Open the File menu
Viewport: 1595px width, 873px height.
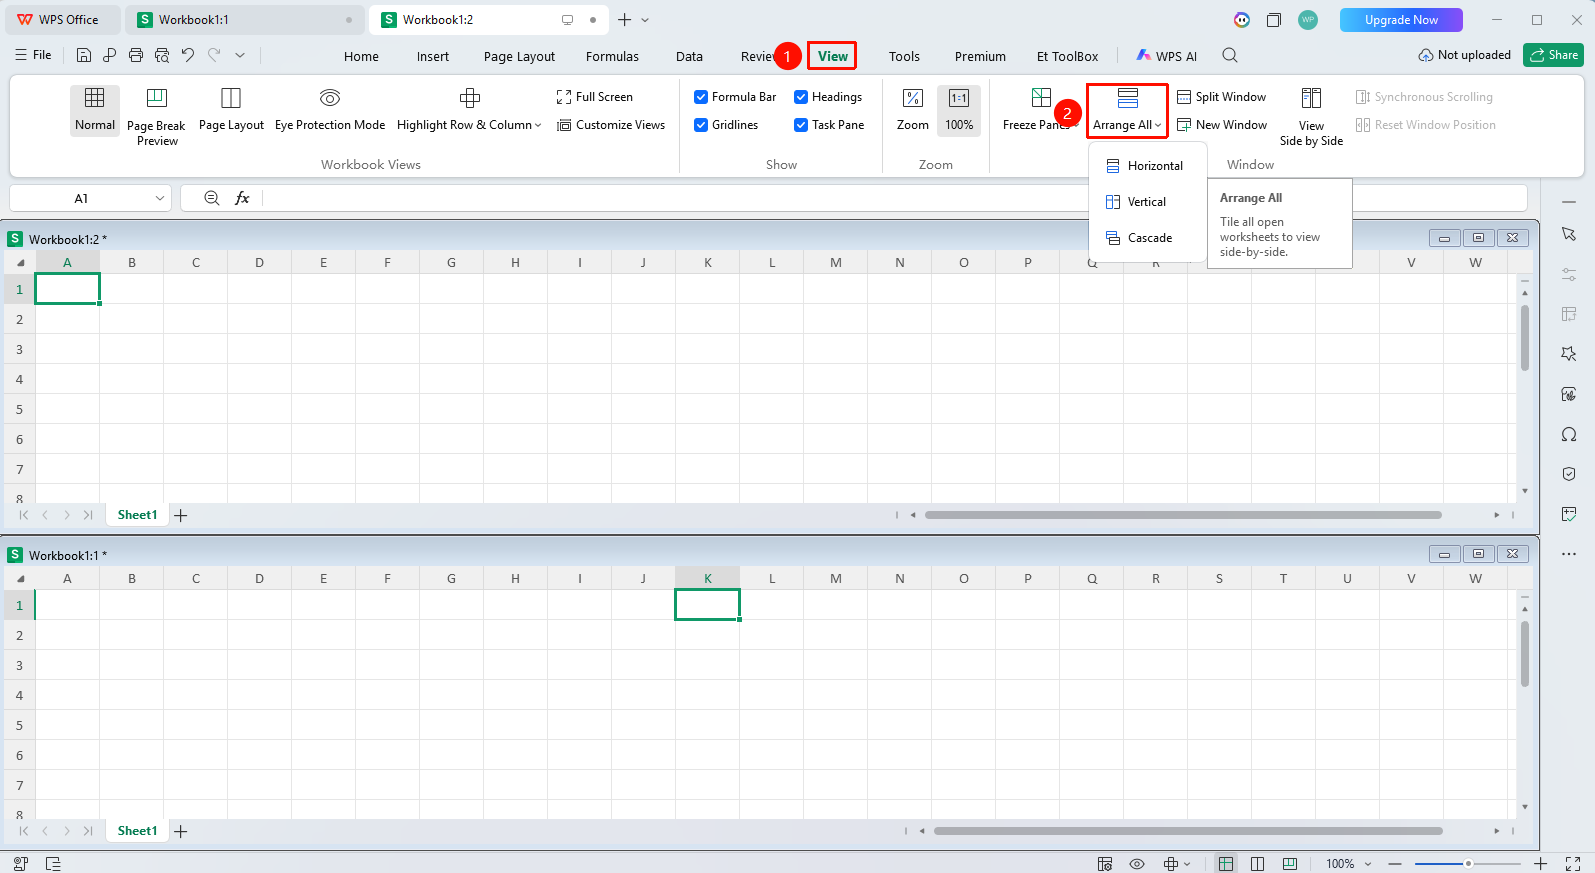click(33, 55)
